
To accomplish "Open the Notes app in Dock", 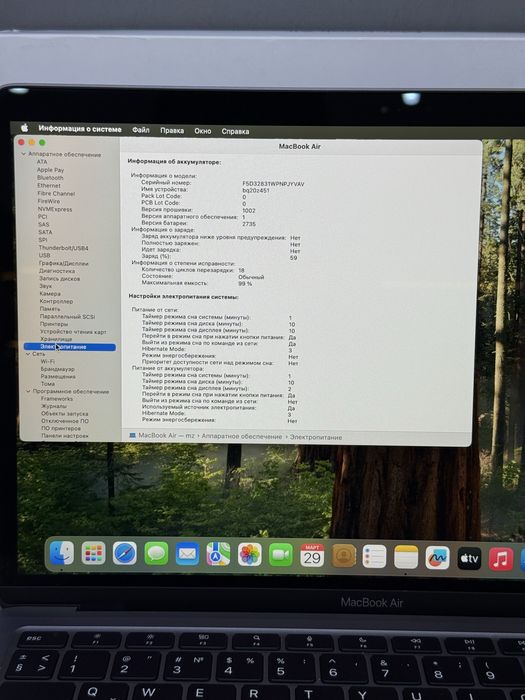I will tap(406, 557).
